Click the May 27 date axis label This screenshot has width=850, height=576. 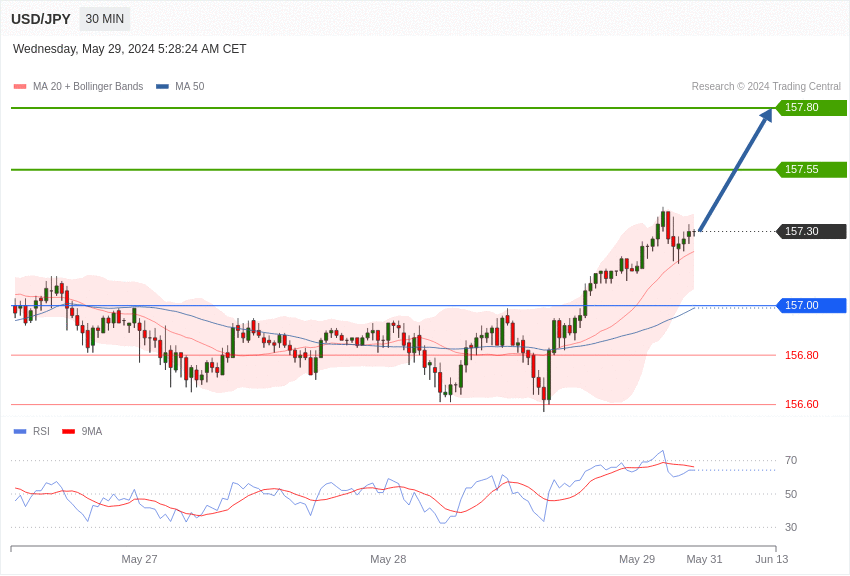139,559
